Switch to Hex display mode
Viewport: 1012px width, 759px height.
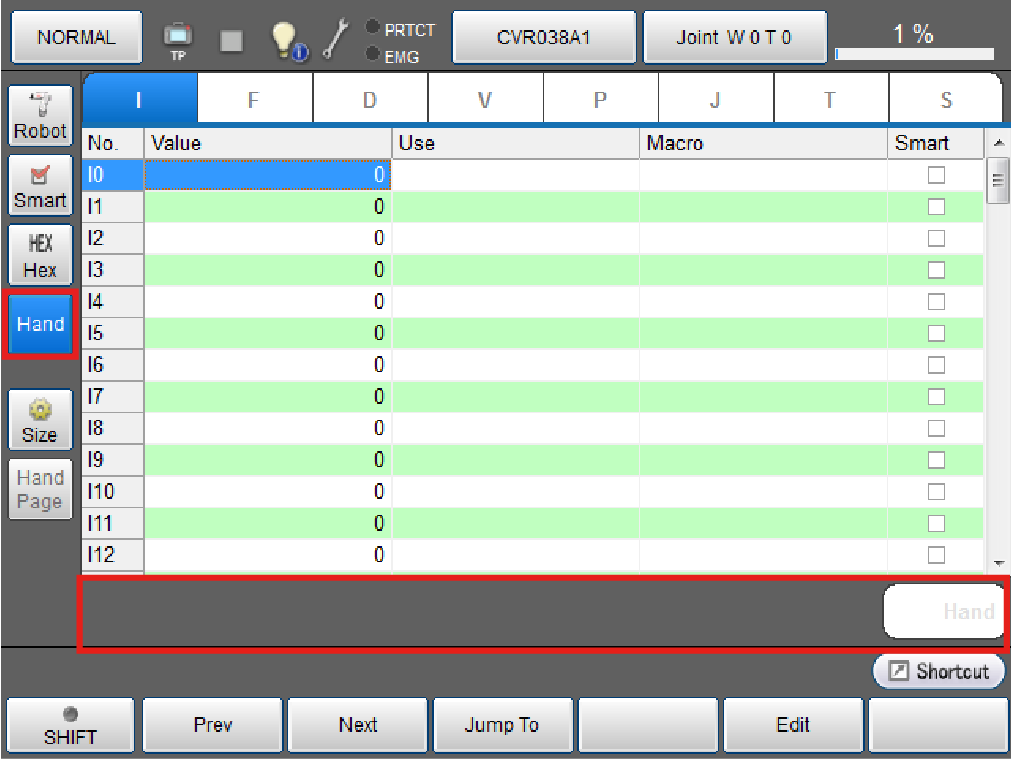pos(40,255)
